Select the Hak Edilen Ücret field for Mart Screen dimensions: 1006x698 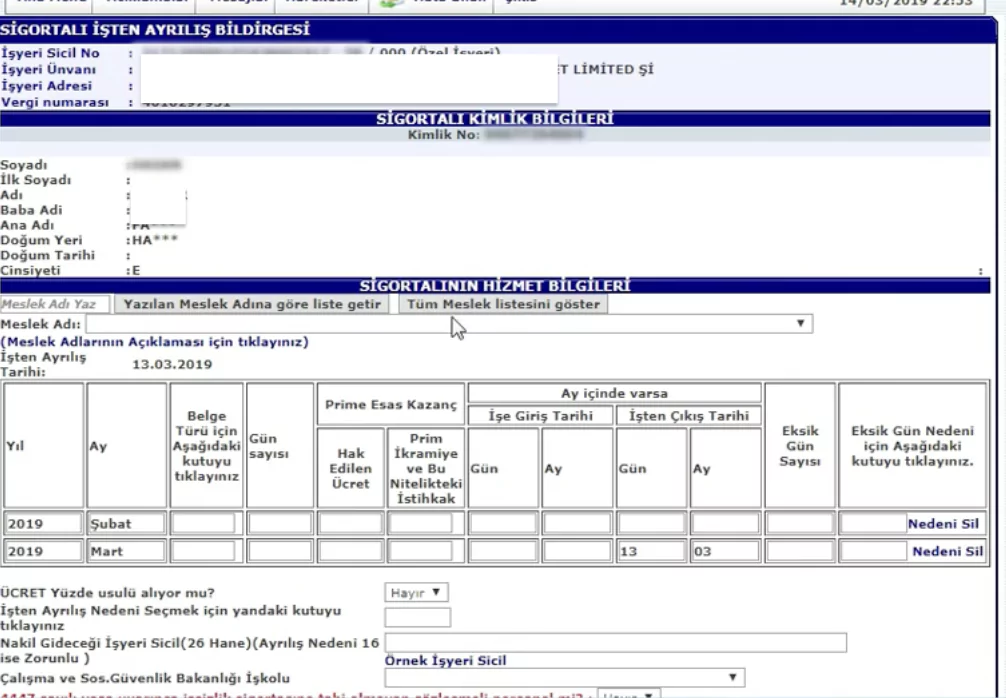click(x=350, y=551)
